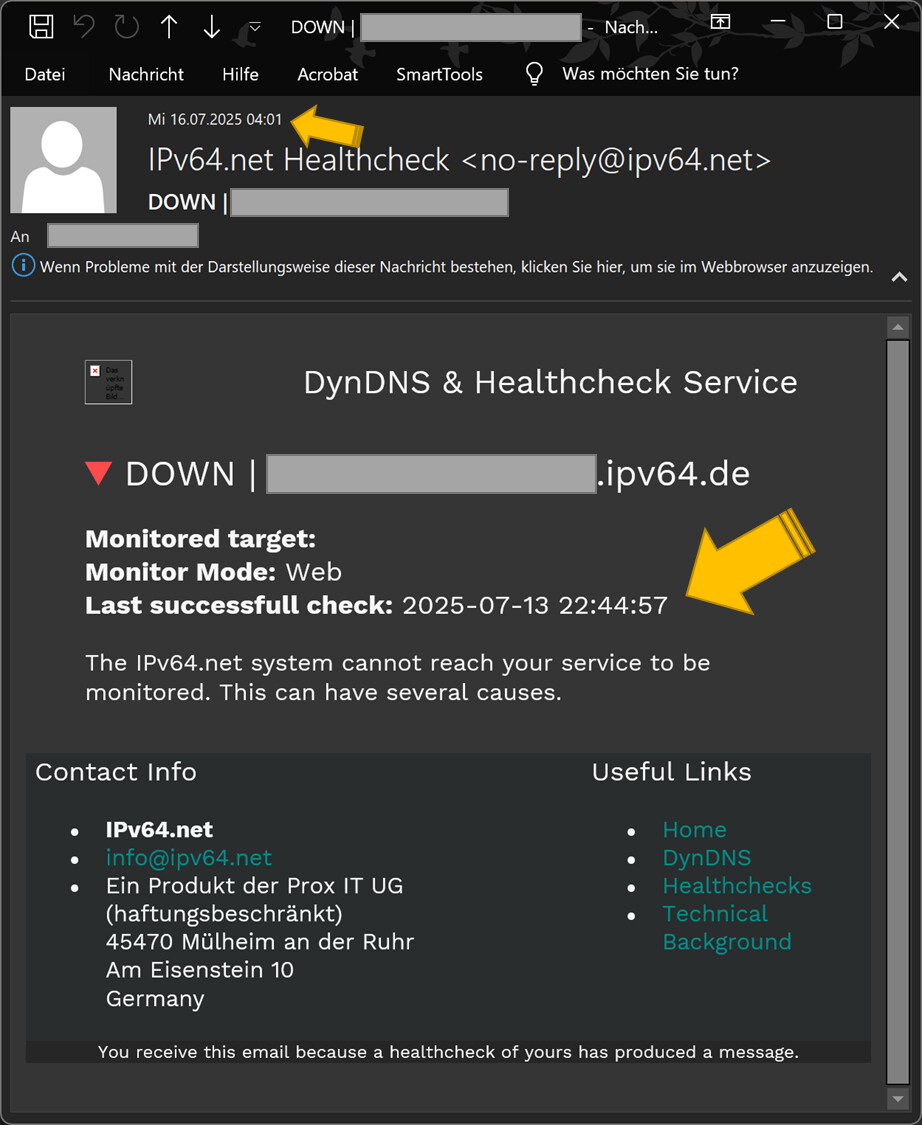Open the Quick Access Toolbar customize dropdown

point(255,27)
